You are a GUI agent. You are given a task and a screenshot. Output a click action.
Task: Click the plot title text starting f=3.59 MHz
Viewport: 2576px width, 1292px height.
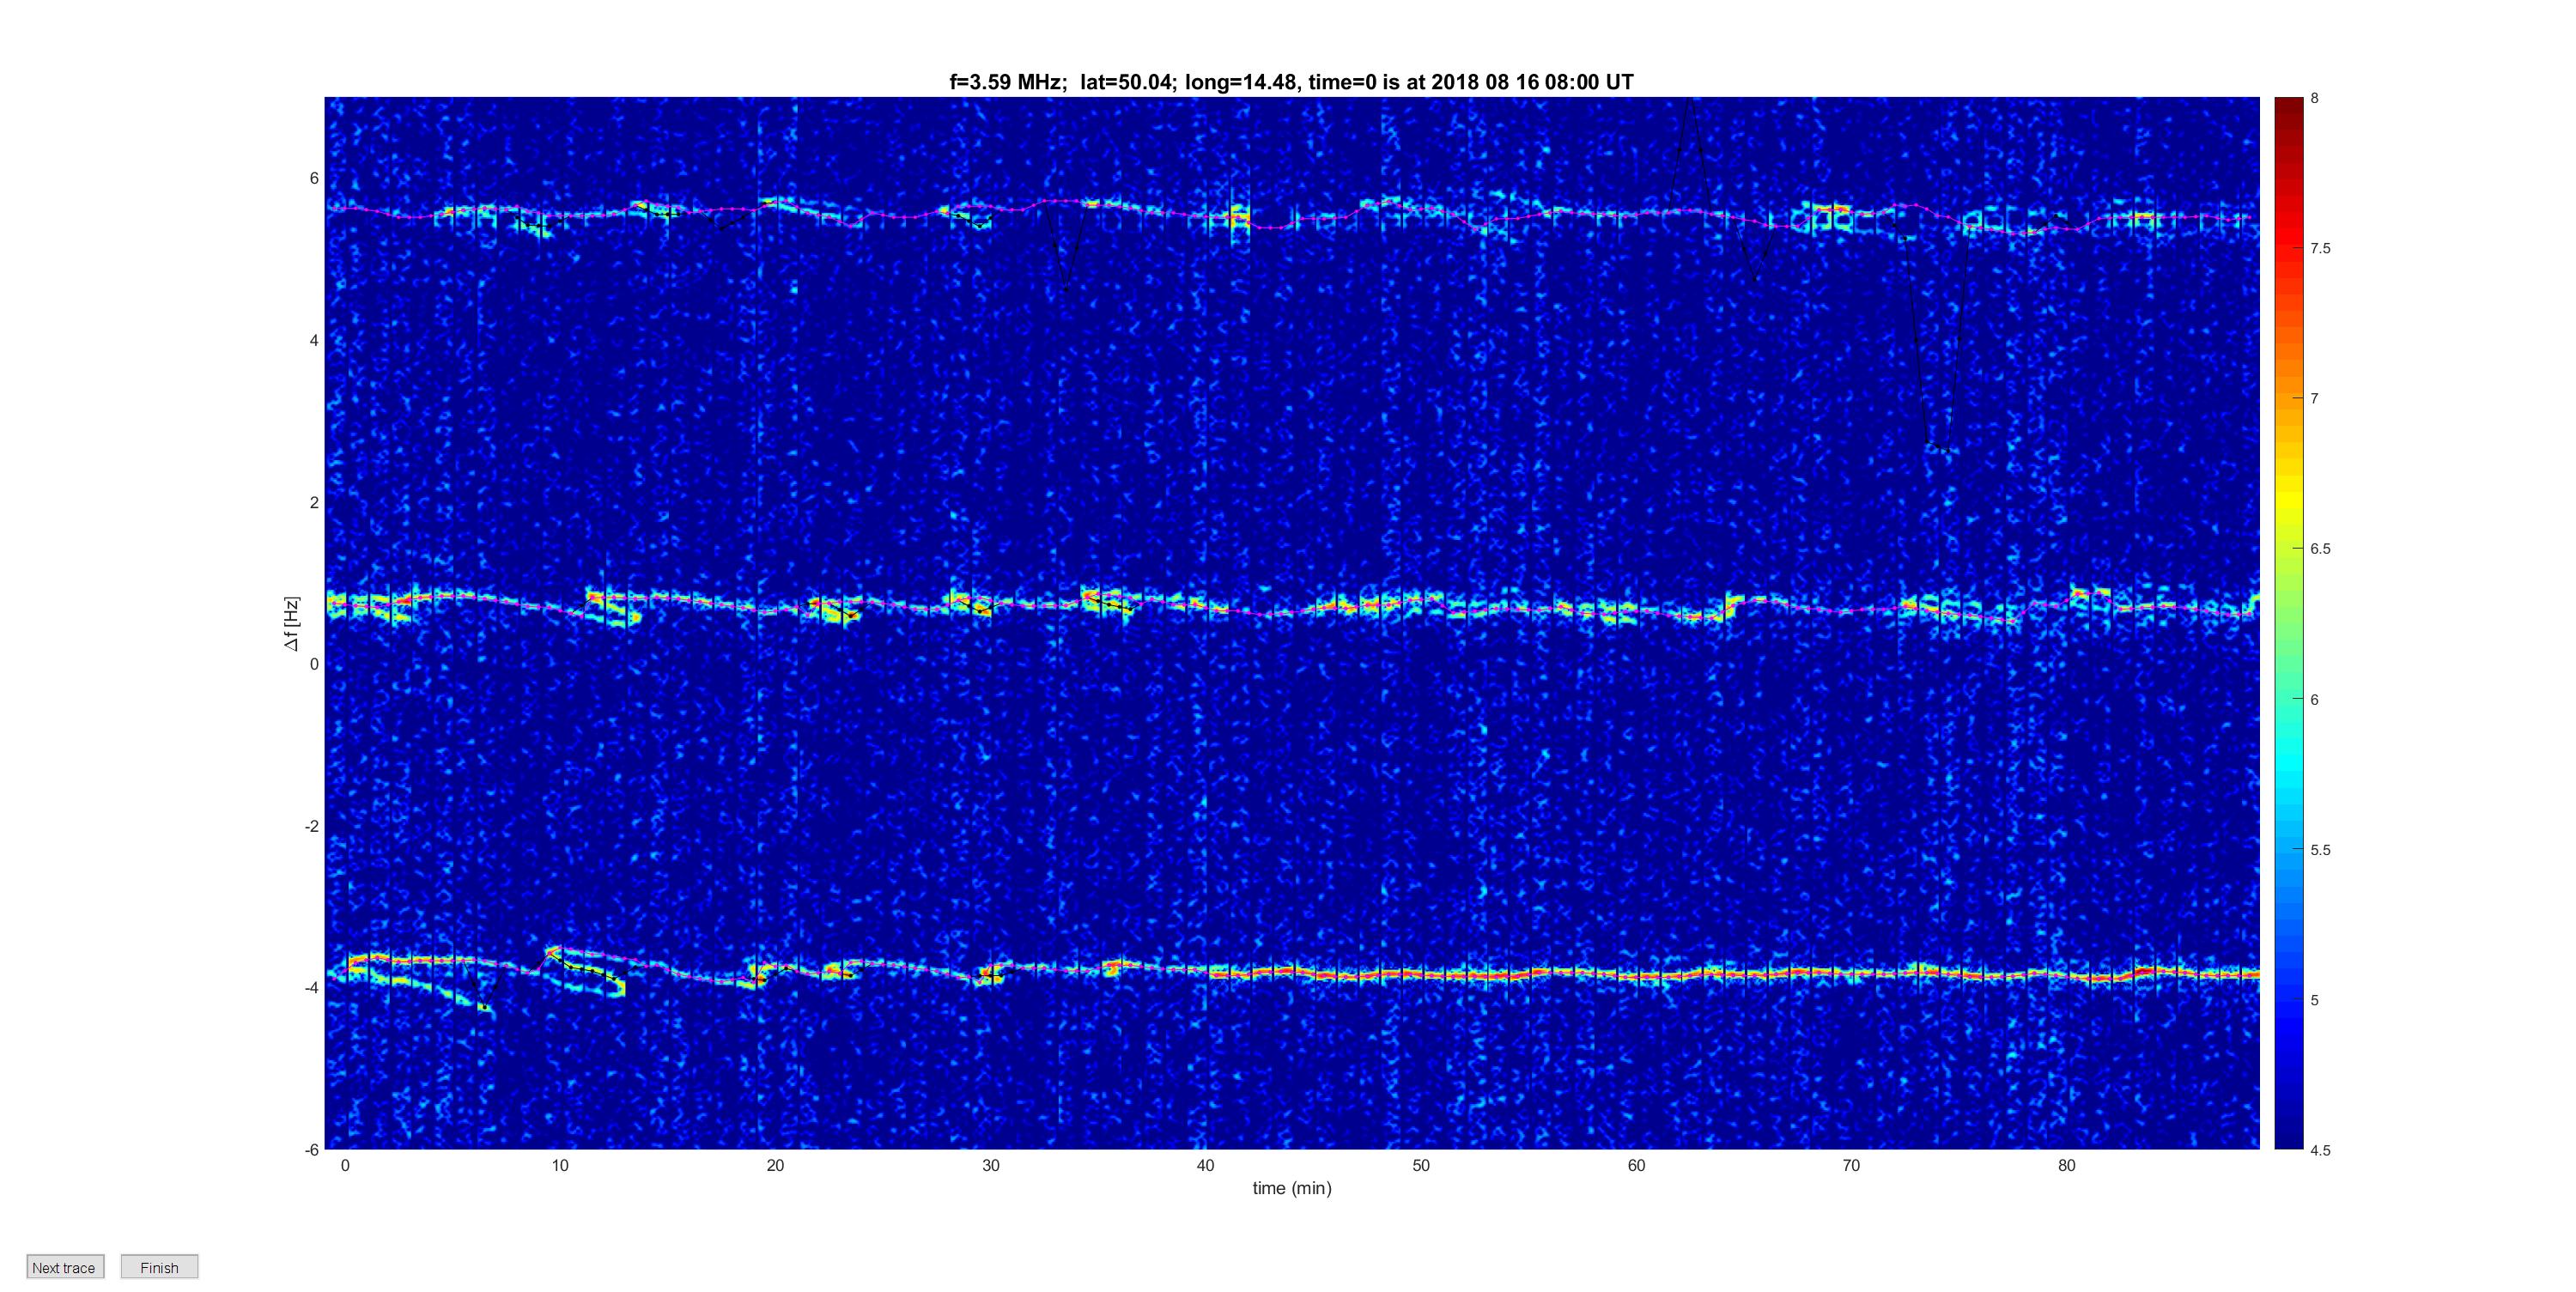click(1291, 82)
